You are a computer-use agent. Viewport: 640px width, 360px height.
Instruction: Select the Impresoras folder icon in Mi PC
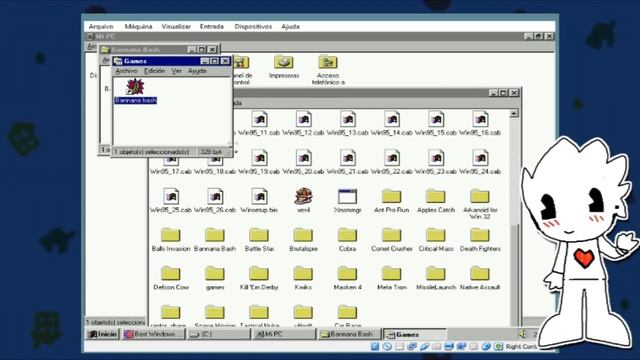click(x=284, y=62)
